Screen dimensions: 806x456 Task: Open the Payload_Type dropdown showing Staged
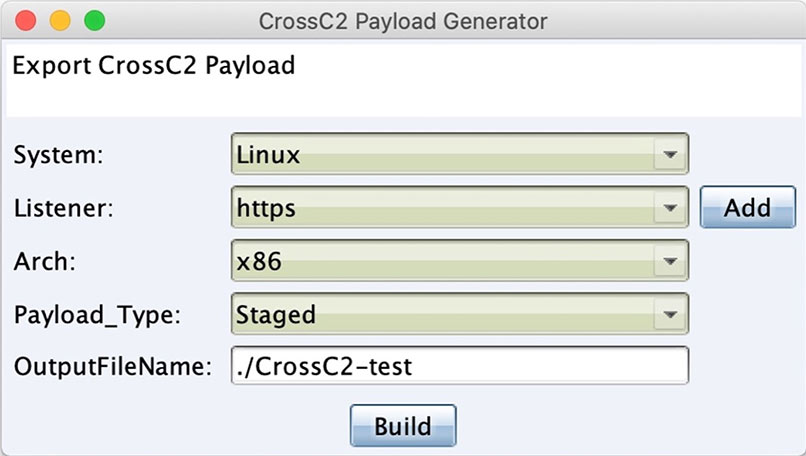coord(460,314)
